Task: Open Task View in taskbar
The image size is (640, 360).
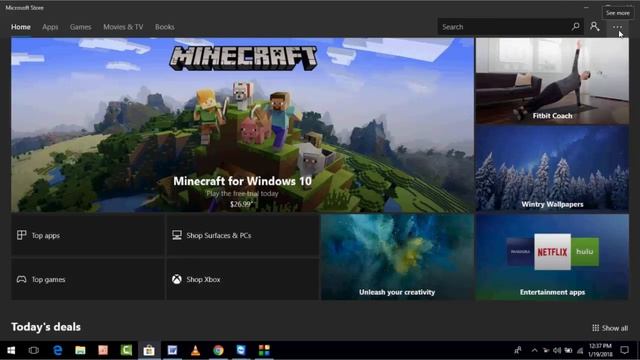Action: coord(33,350)
